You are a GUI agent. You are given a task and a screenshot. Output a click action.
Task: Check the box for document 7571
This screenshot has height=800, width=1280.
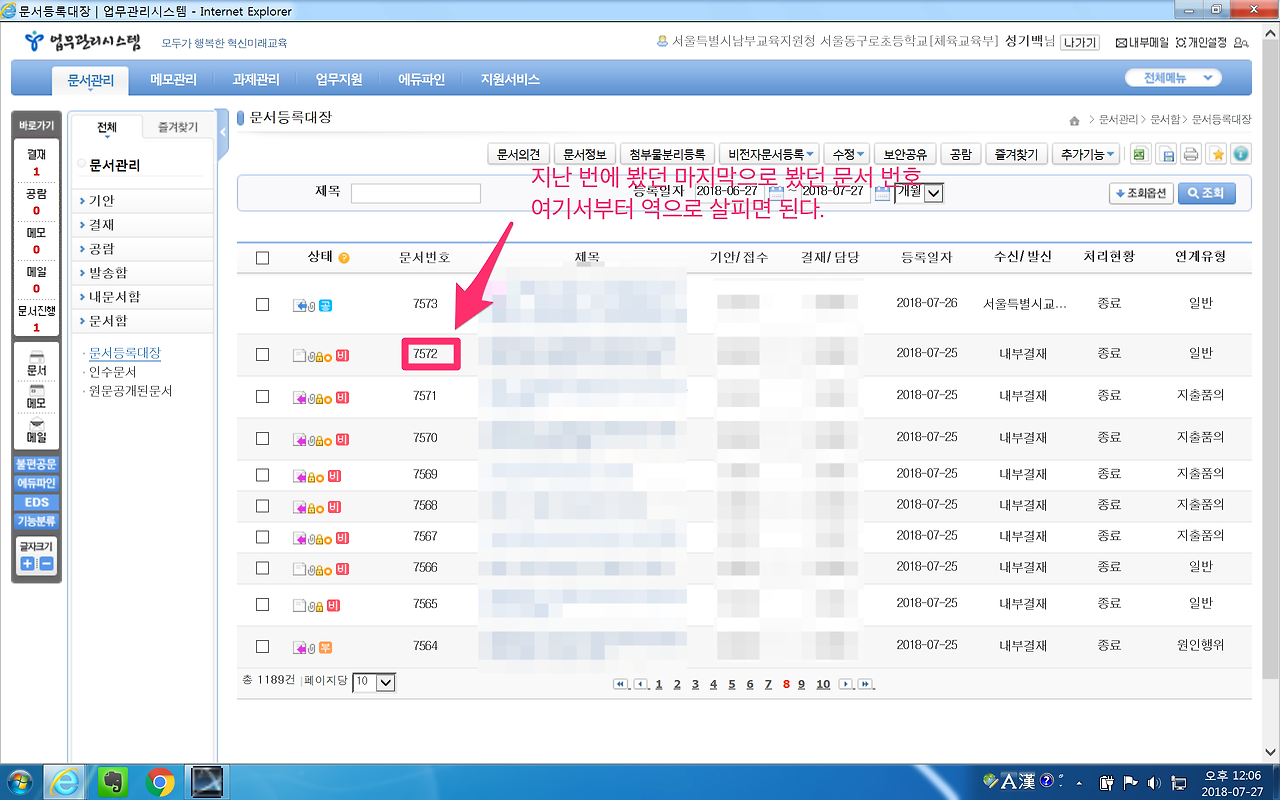pyautogui.click(x=263, y=396)
